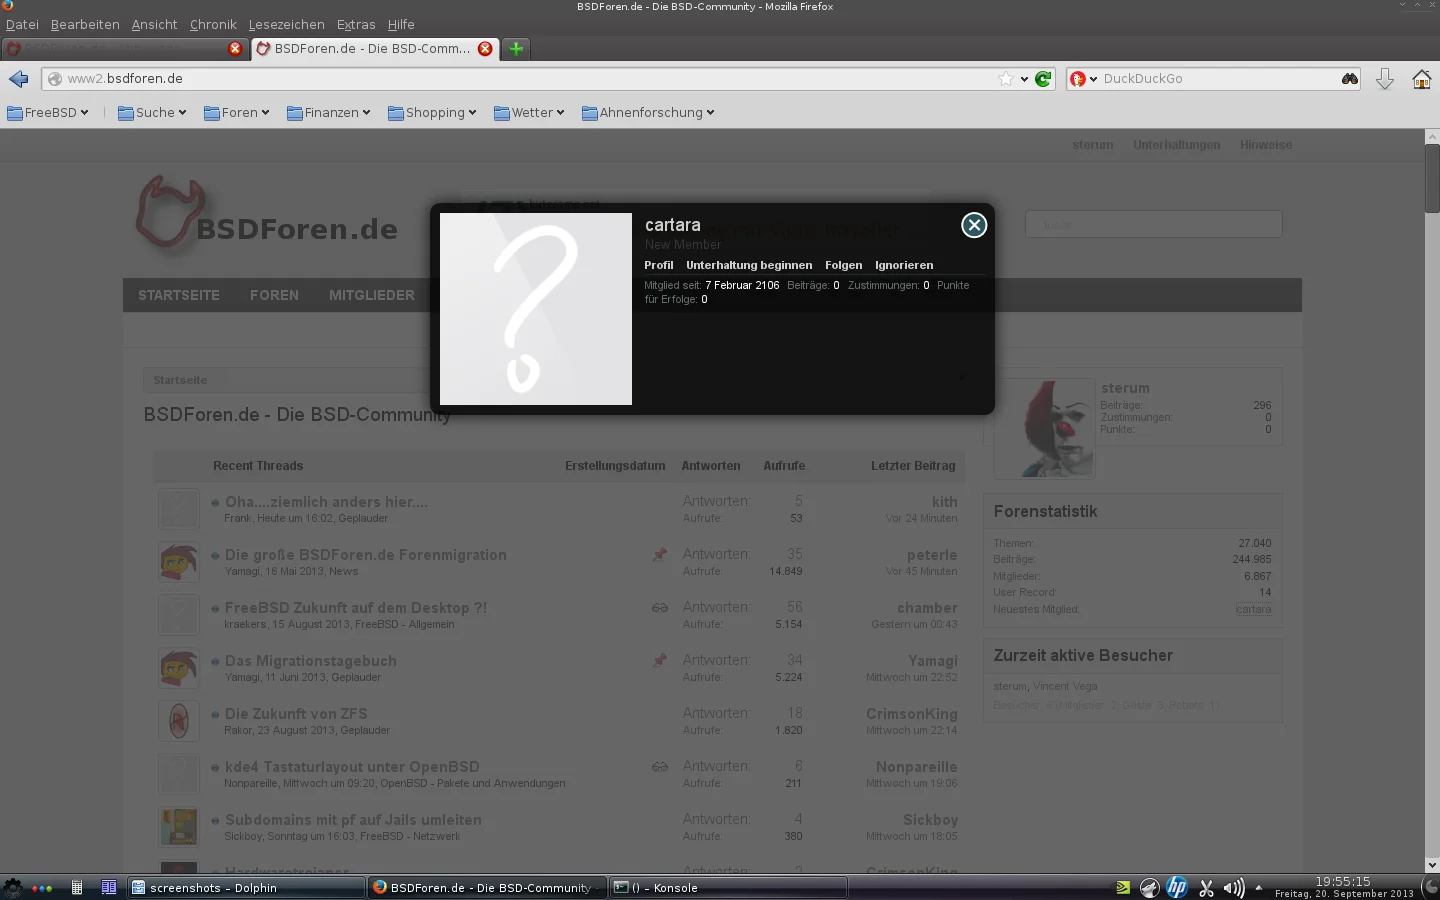1440x900 pixels.
Task: Click Ignorieren in the cartara popup
Action: [904, 265]
